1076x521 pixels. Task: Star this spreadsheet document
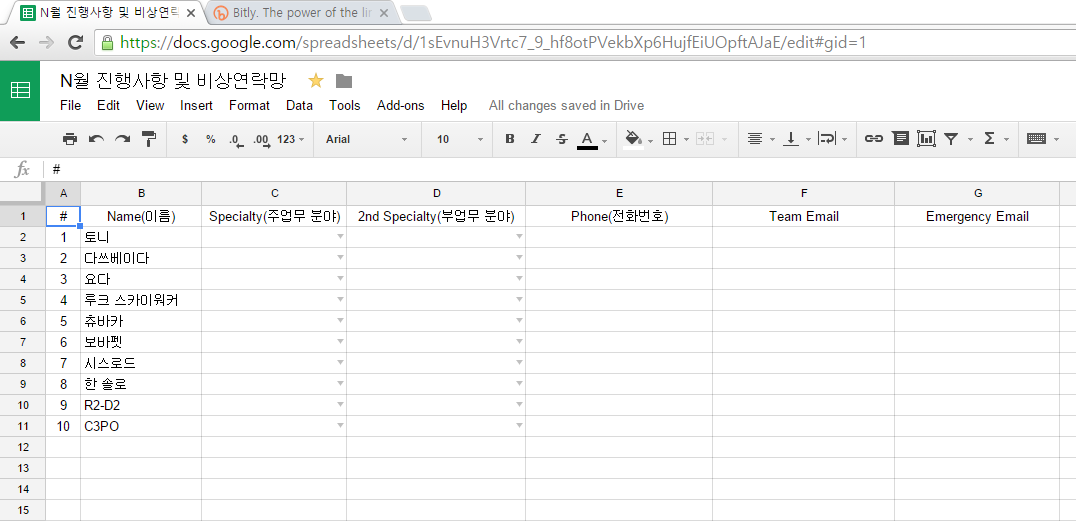(316, 81)
